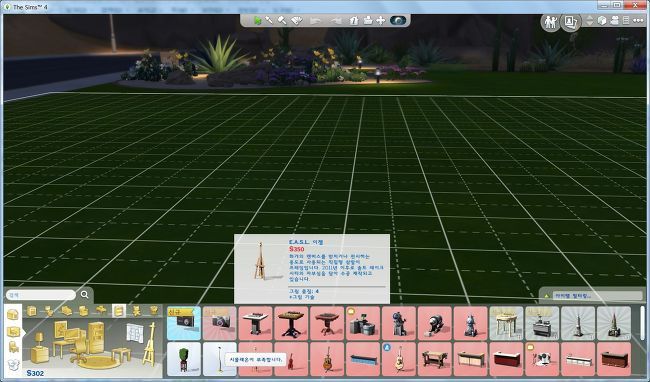Image resolution: width=650 pixels, height=382 pixels.
Task: Select the observatory telescope thumbnail
Action: pyautogui.click(x=434, y=323)
